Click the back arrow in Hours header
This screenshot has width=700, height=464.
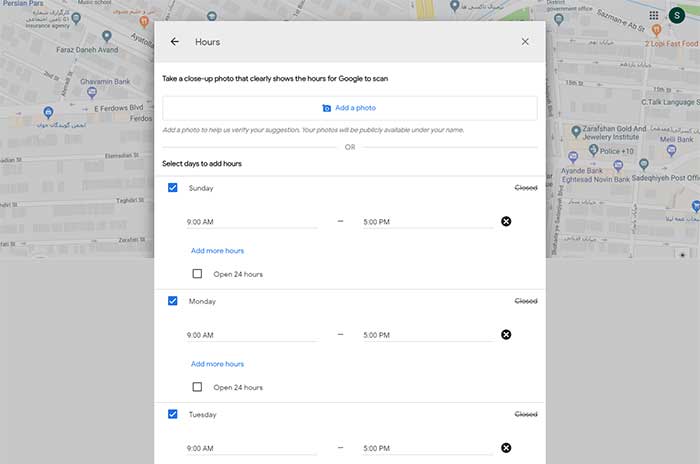[175, 42]
